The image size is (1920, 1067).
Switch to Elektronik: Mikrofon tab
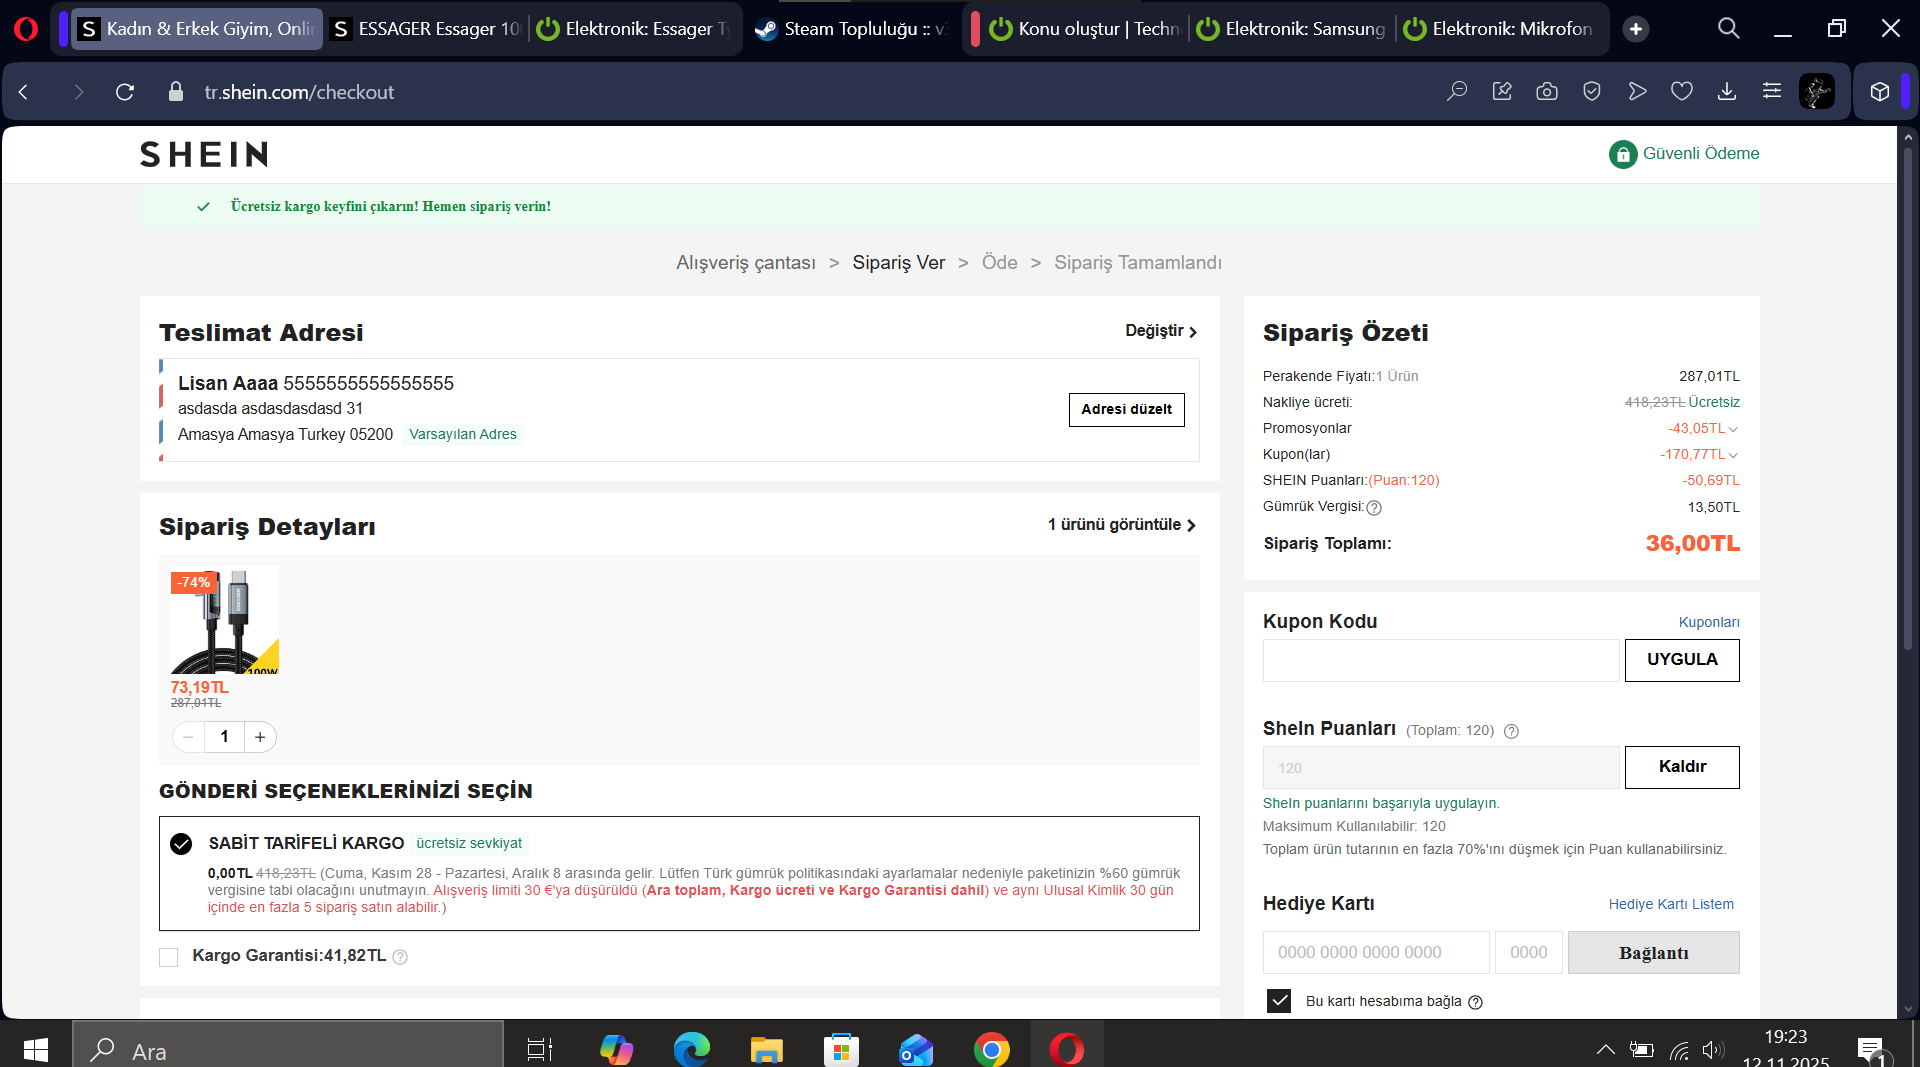click(1500, 29)
